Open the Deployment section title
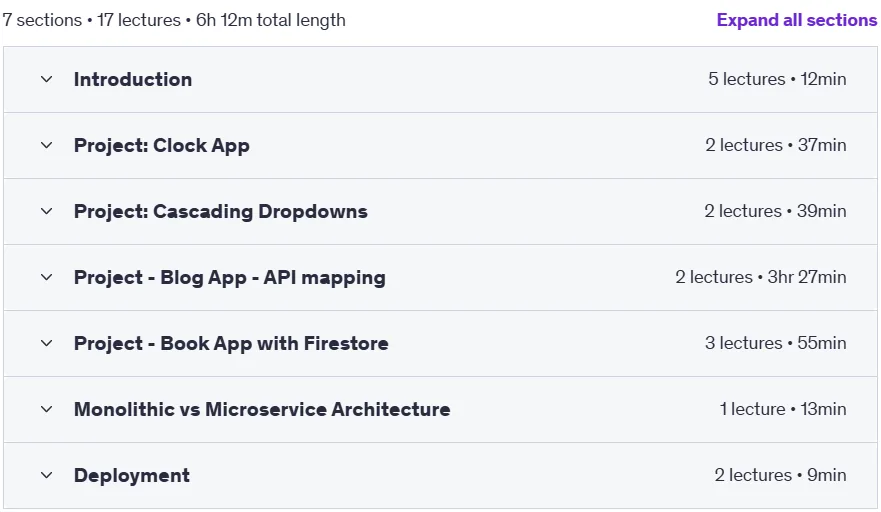 [x=131, y=476]
